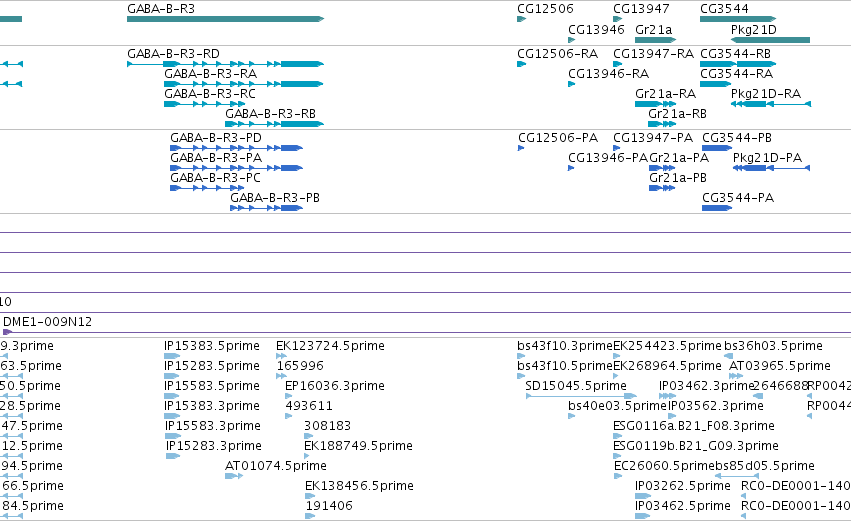Click EST EK254423.5prime
Viewport: 851px width, 521px height.
pyautogui.click(x=617, y=356)
